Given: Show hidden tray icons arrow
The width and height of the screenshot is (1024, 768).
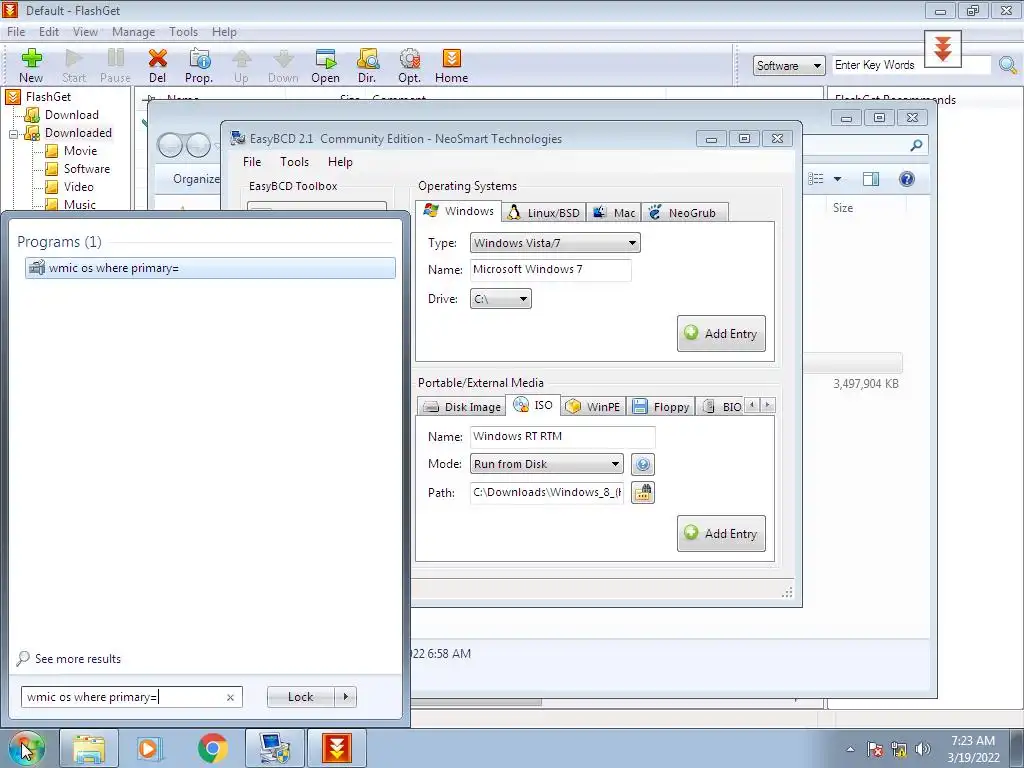Looking at the screenshot, I should pyautogui.click(x=850, y=749).
